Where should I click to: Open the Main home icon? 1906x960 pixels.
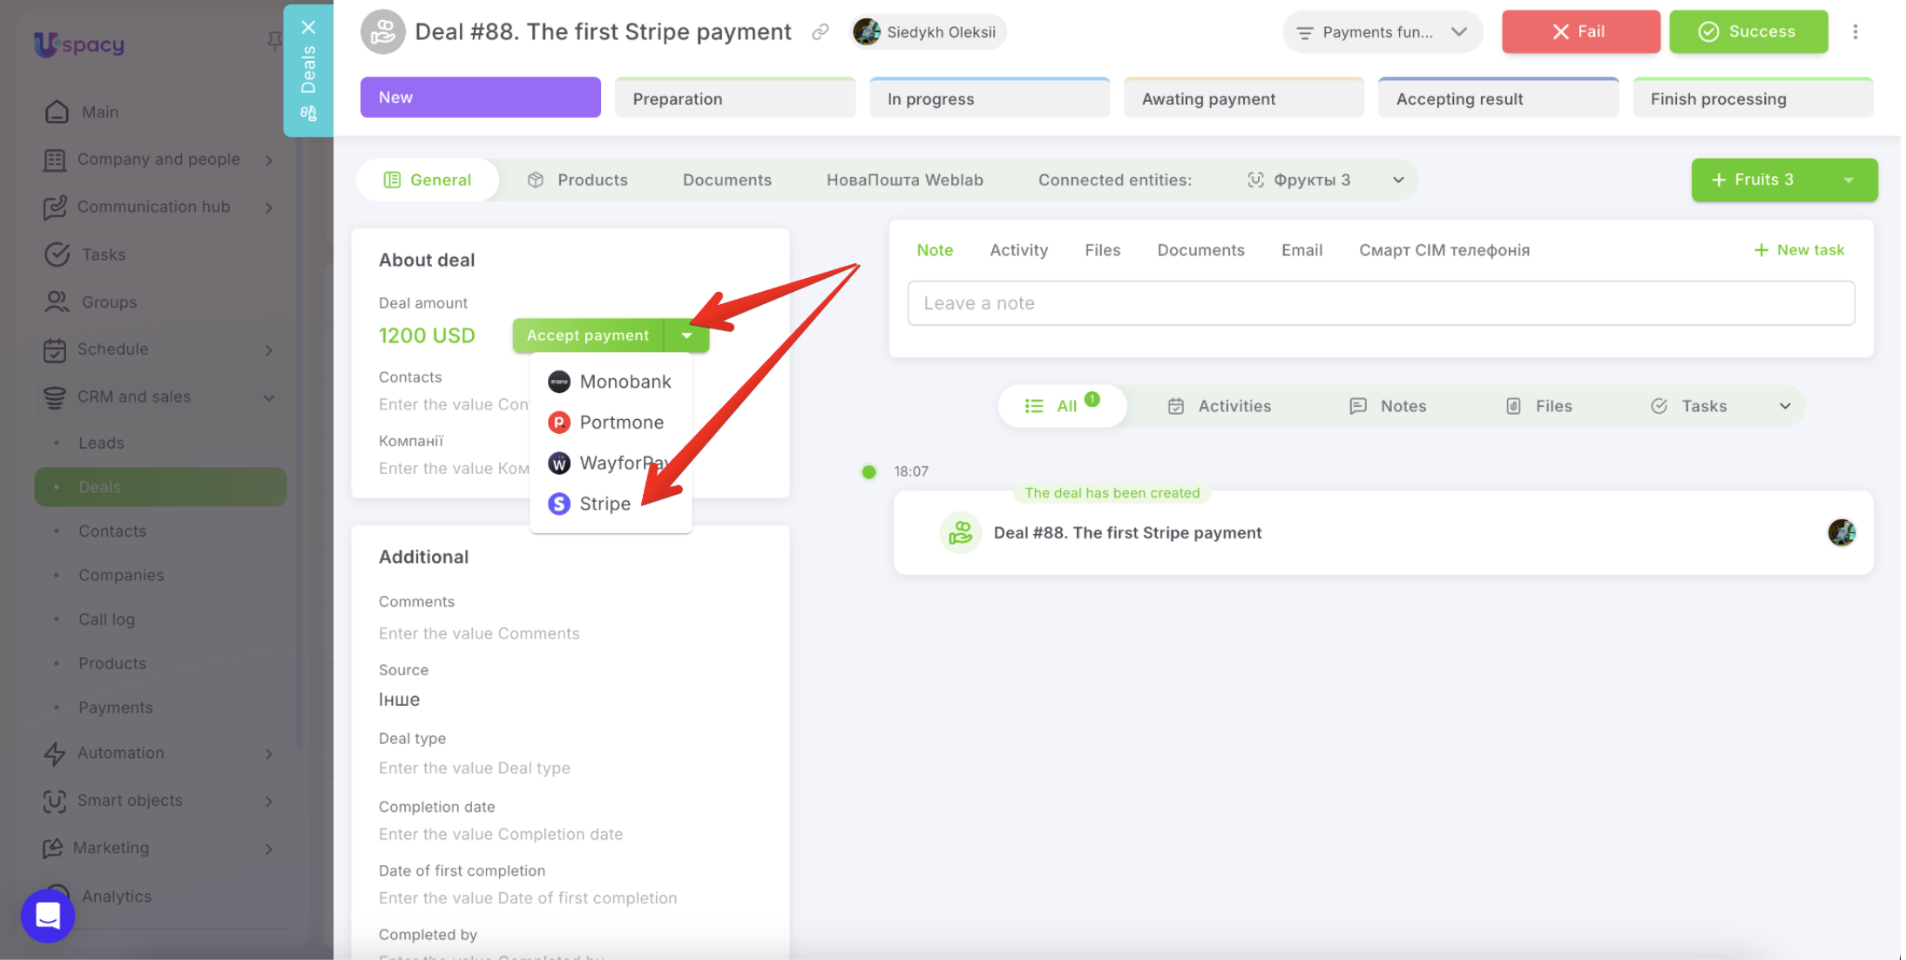(57, 112)
